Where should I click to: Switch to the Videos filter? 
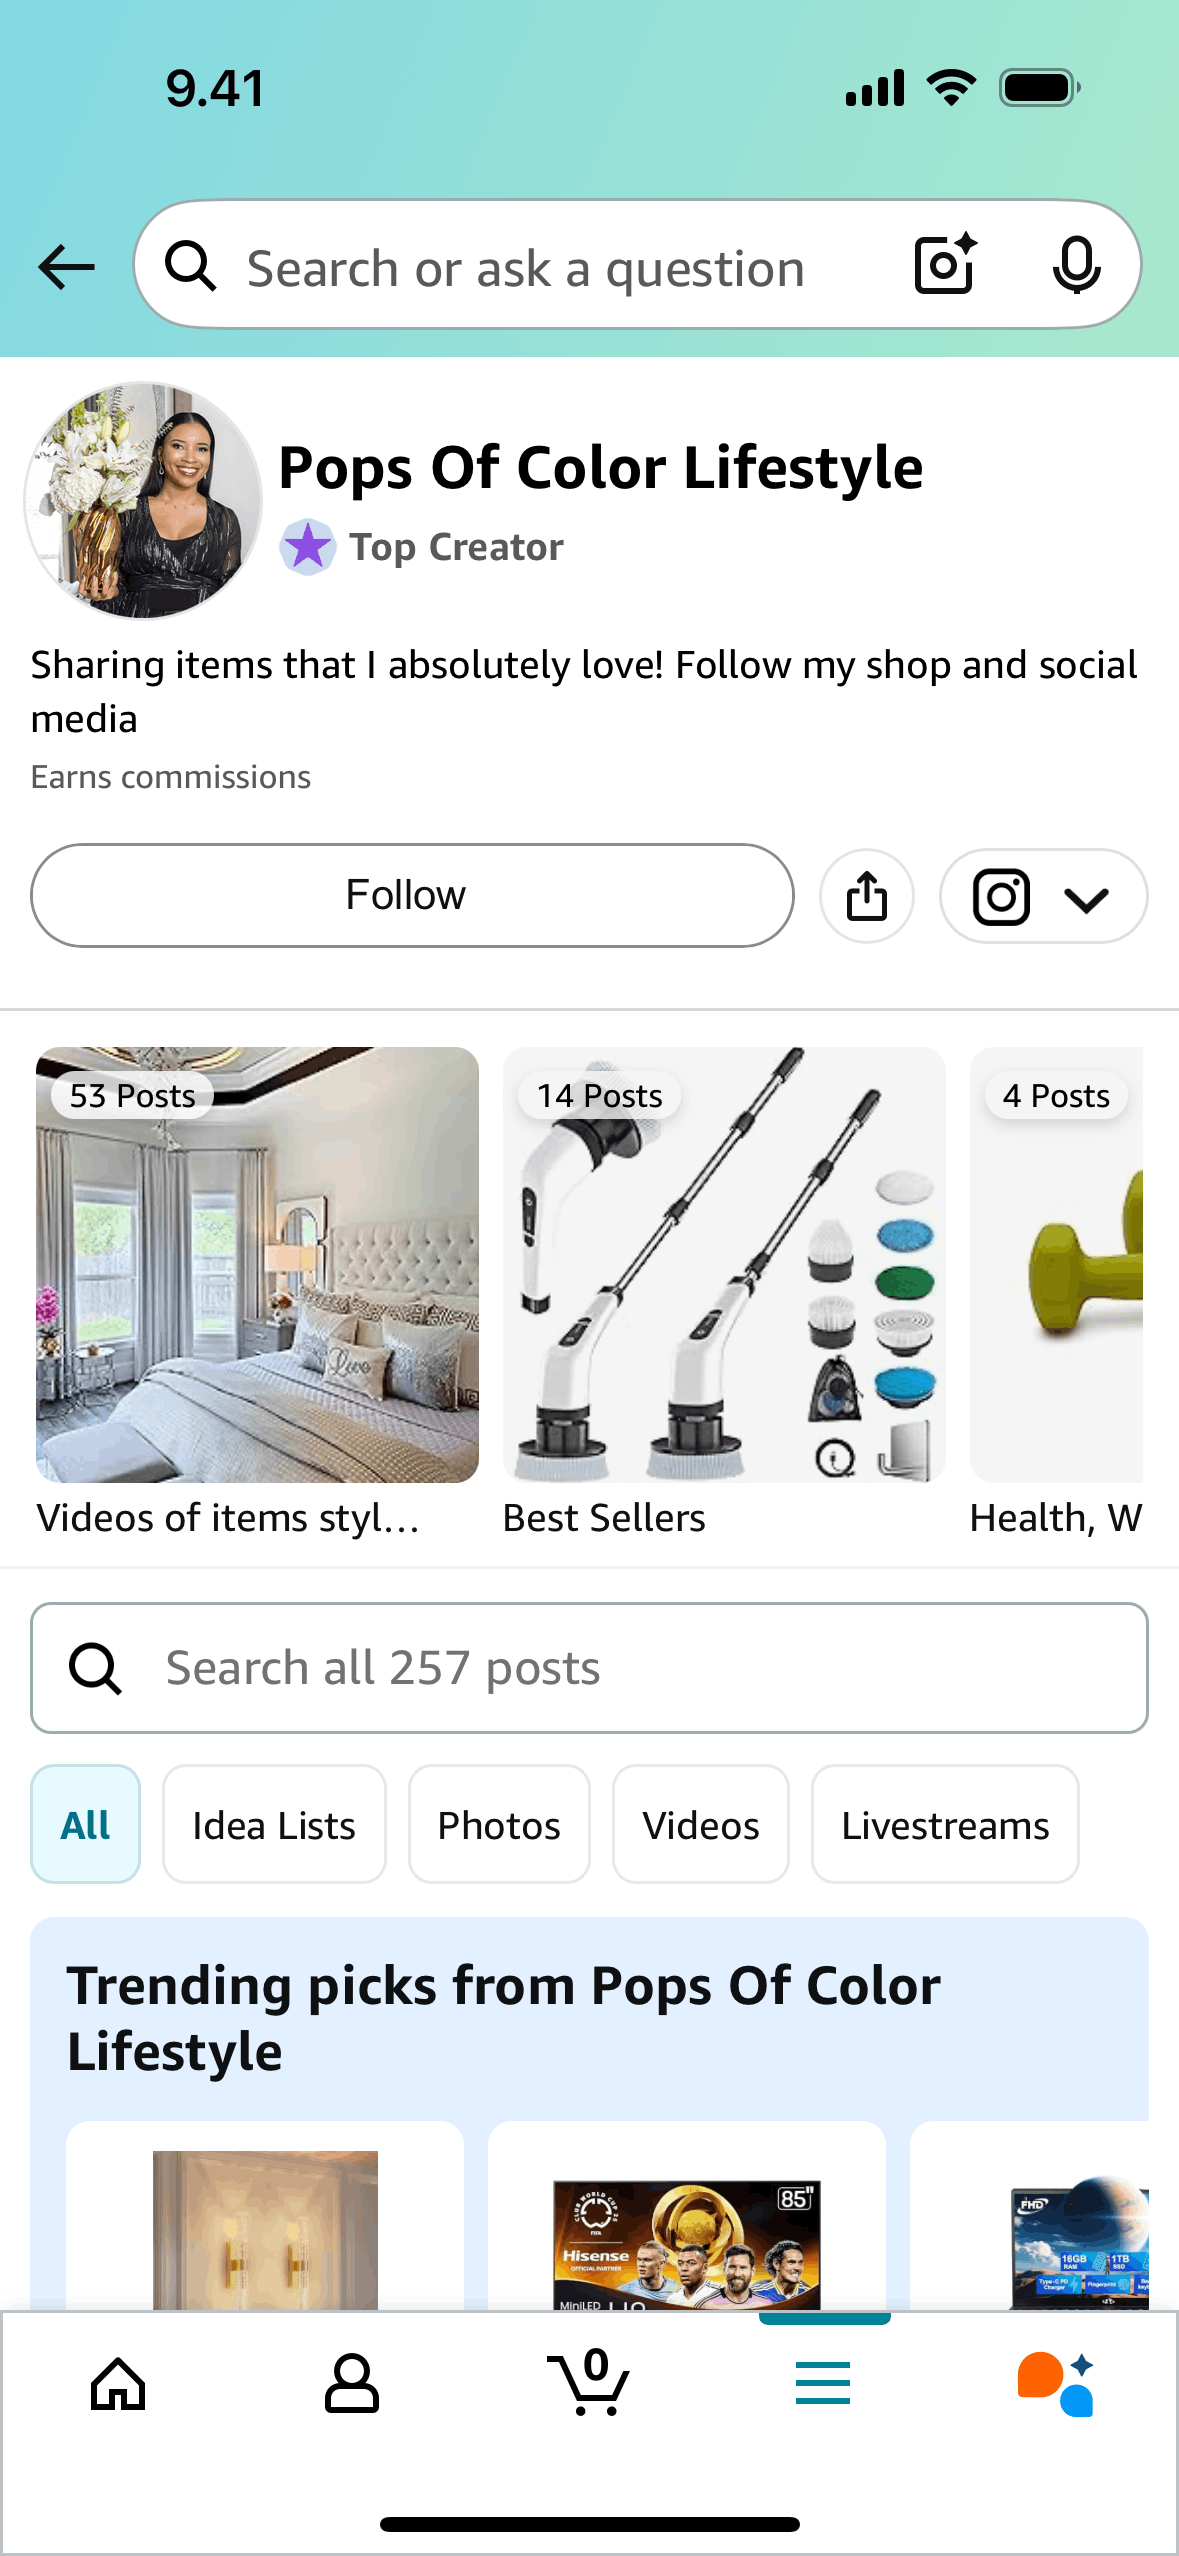click(x=700, y=1825)
